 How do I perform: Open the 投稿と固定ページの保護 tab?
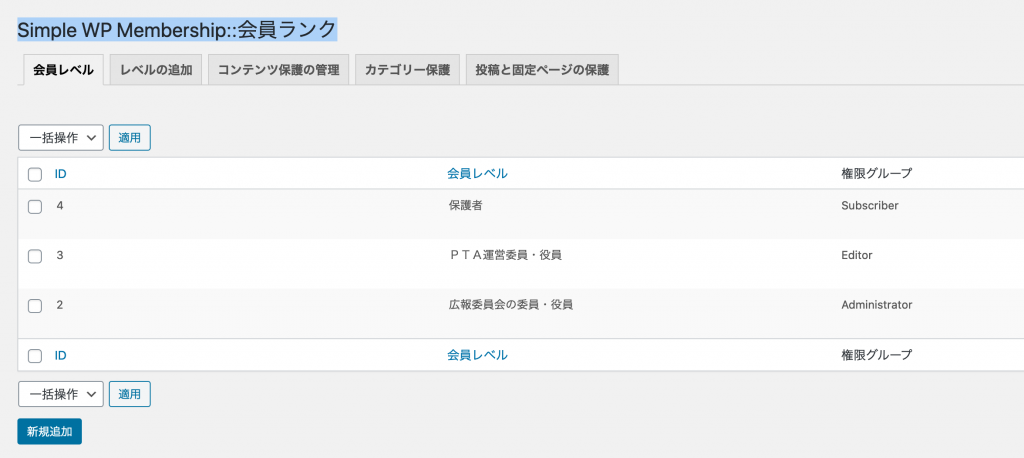pos(542,70)
